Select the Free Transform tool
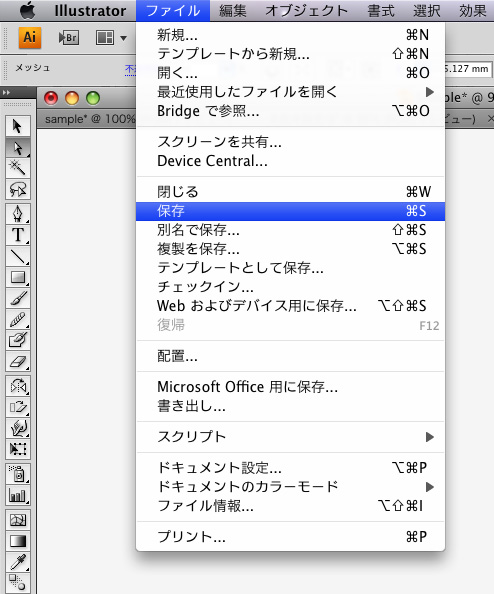 point(17,449)
